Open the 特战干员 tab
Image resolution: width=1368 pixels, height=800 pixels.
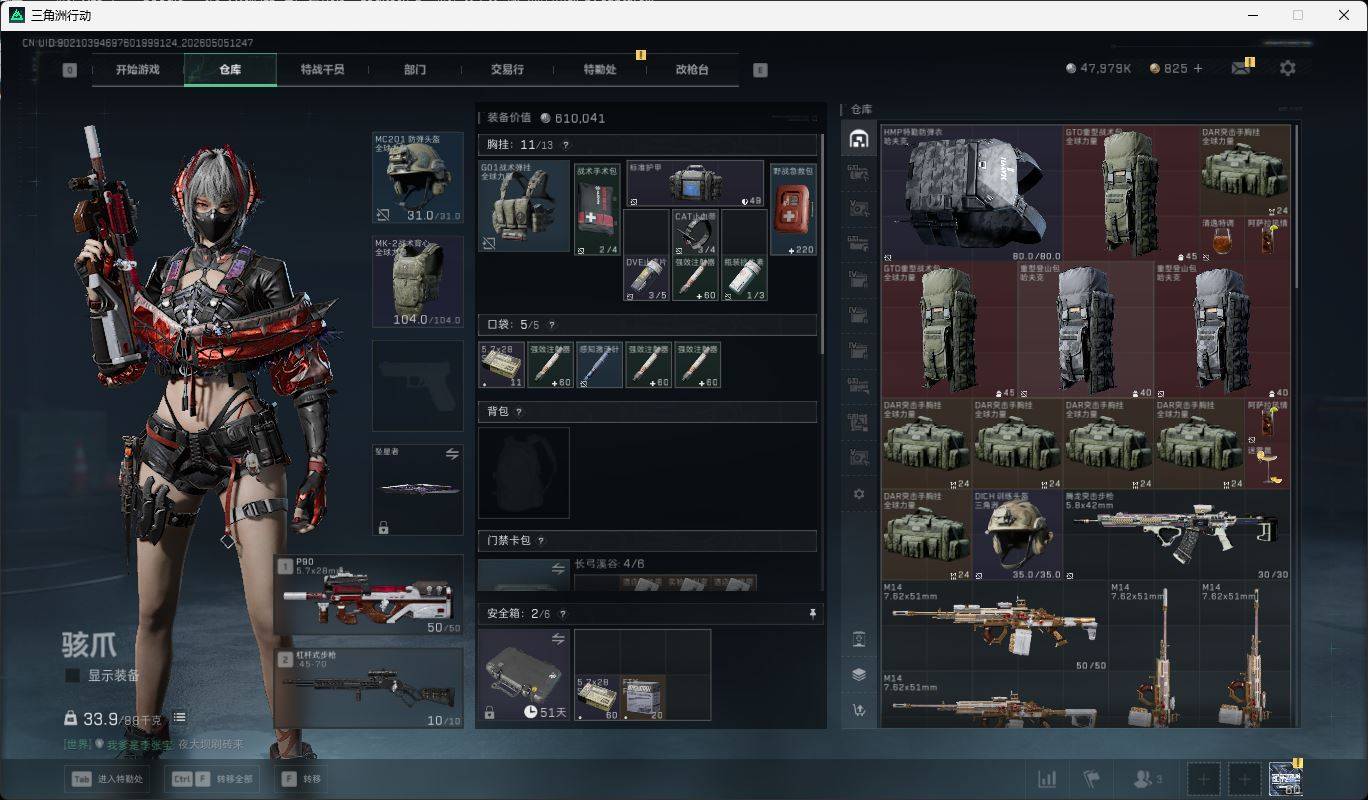[322, 70]
